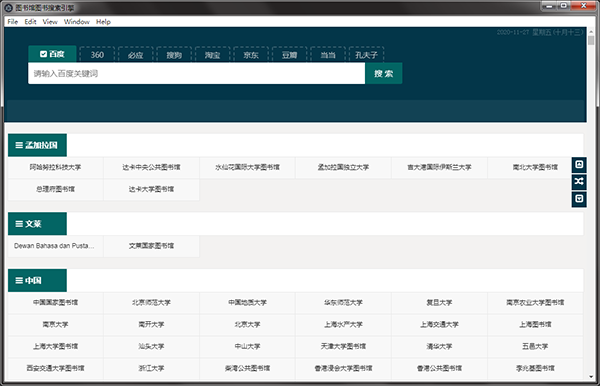Open 达卡大学图书馆 link

[152, 189]
